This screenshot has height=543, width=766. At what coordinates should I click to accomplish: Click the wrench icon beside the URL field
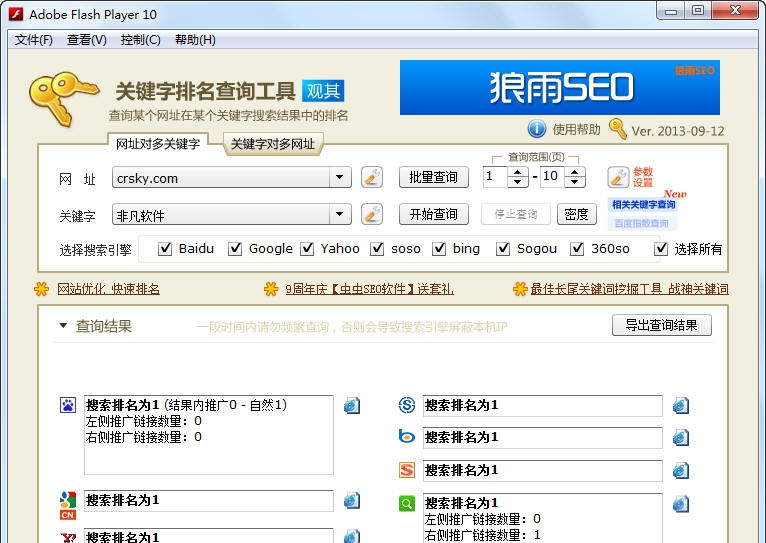pyautogui.click(x=372, y=177)
